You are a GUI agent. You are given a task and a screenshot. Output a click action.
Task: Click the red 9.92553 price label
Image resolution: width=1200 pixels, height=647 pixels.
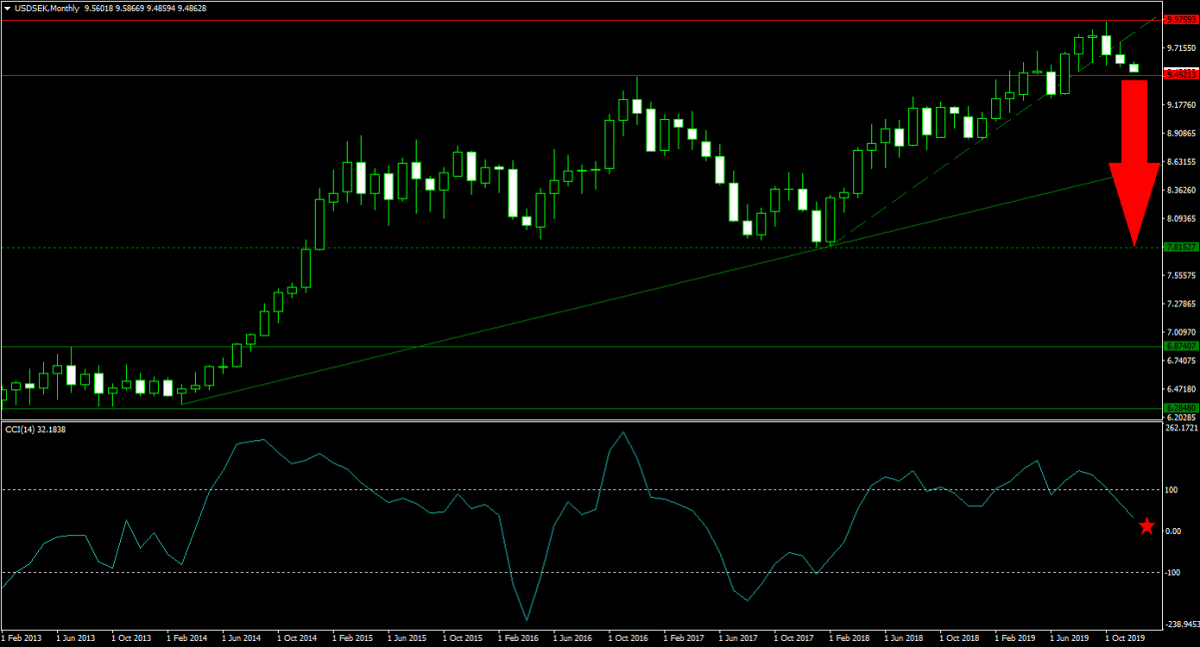click(1180, 20)
